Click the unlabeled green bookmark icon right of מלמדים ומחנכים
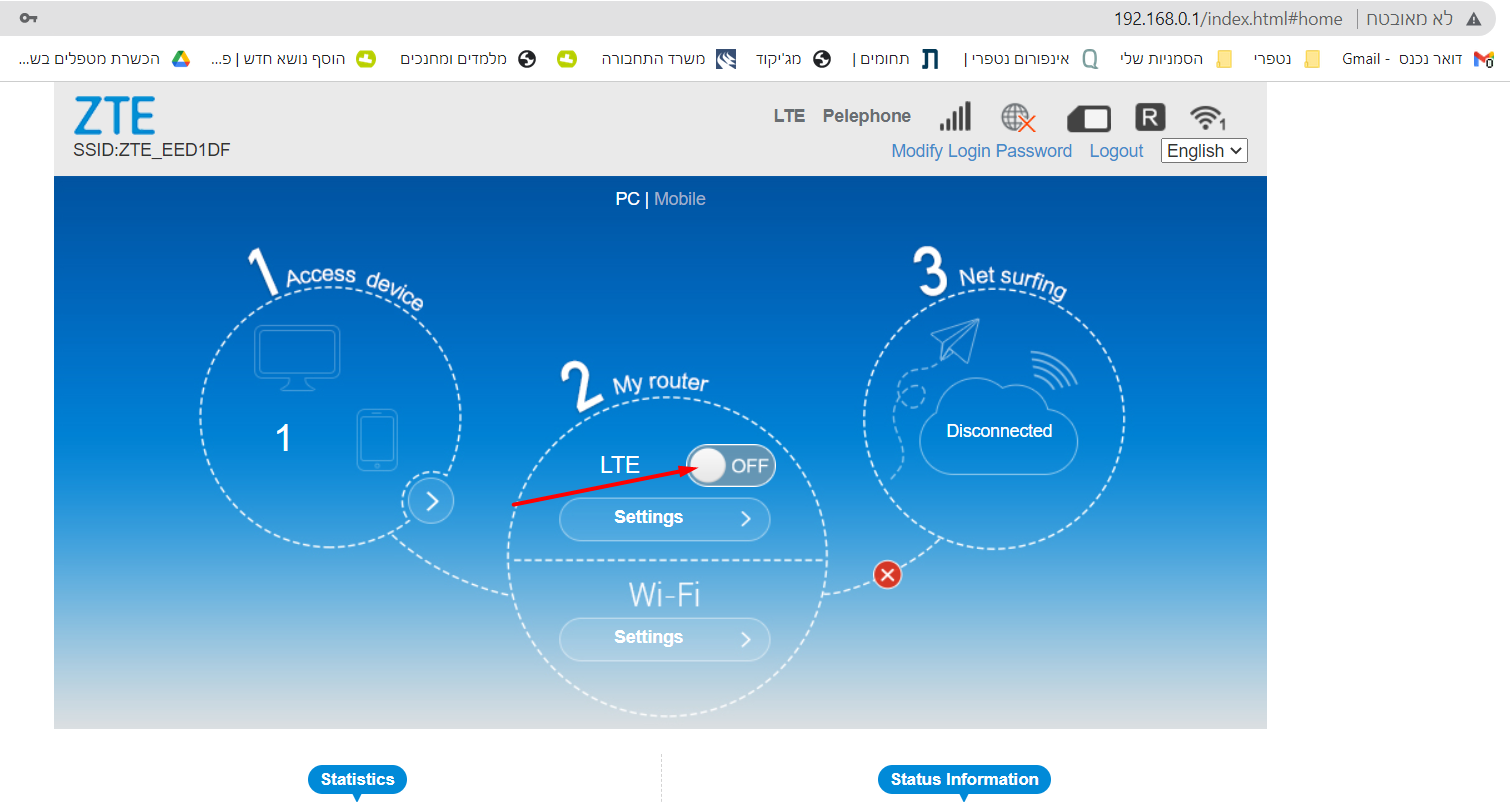Image resolution: width=1510 pixels, height=802 pixels. click(x=567, y=59)
